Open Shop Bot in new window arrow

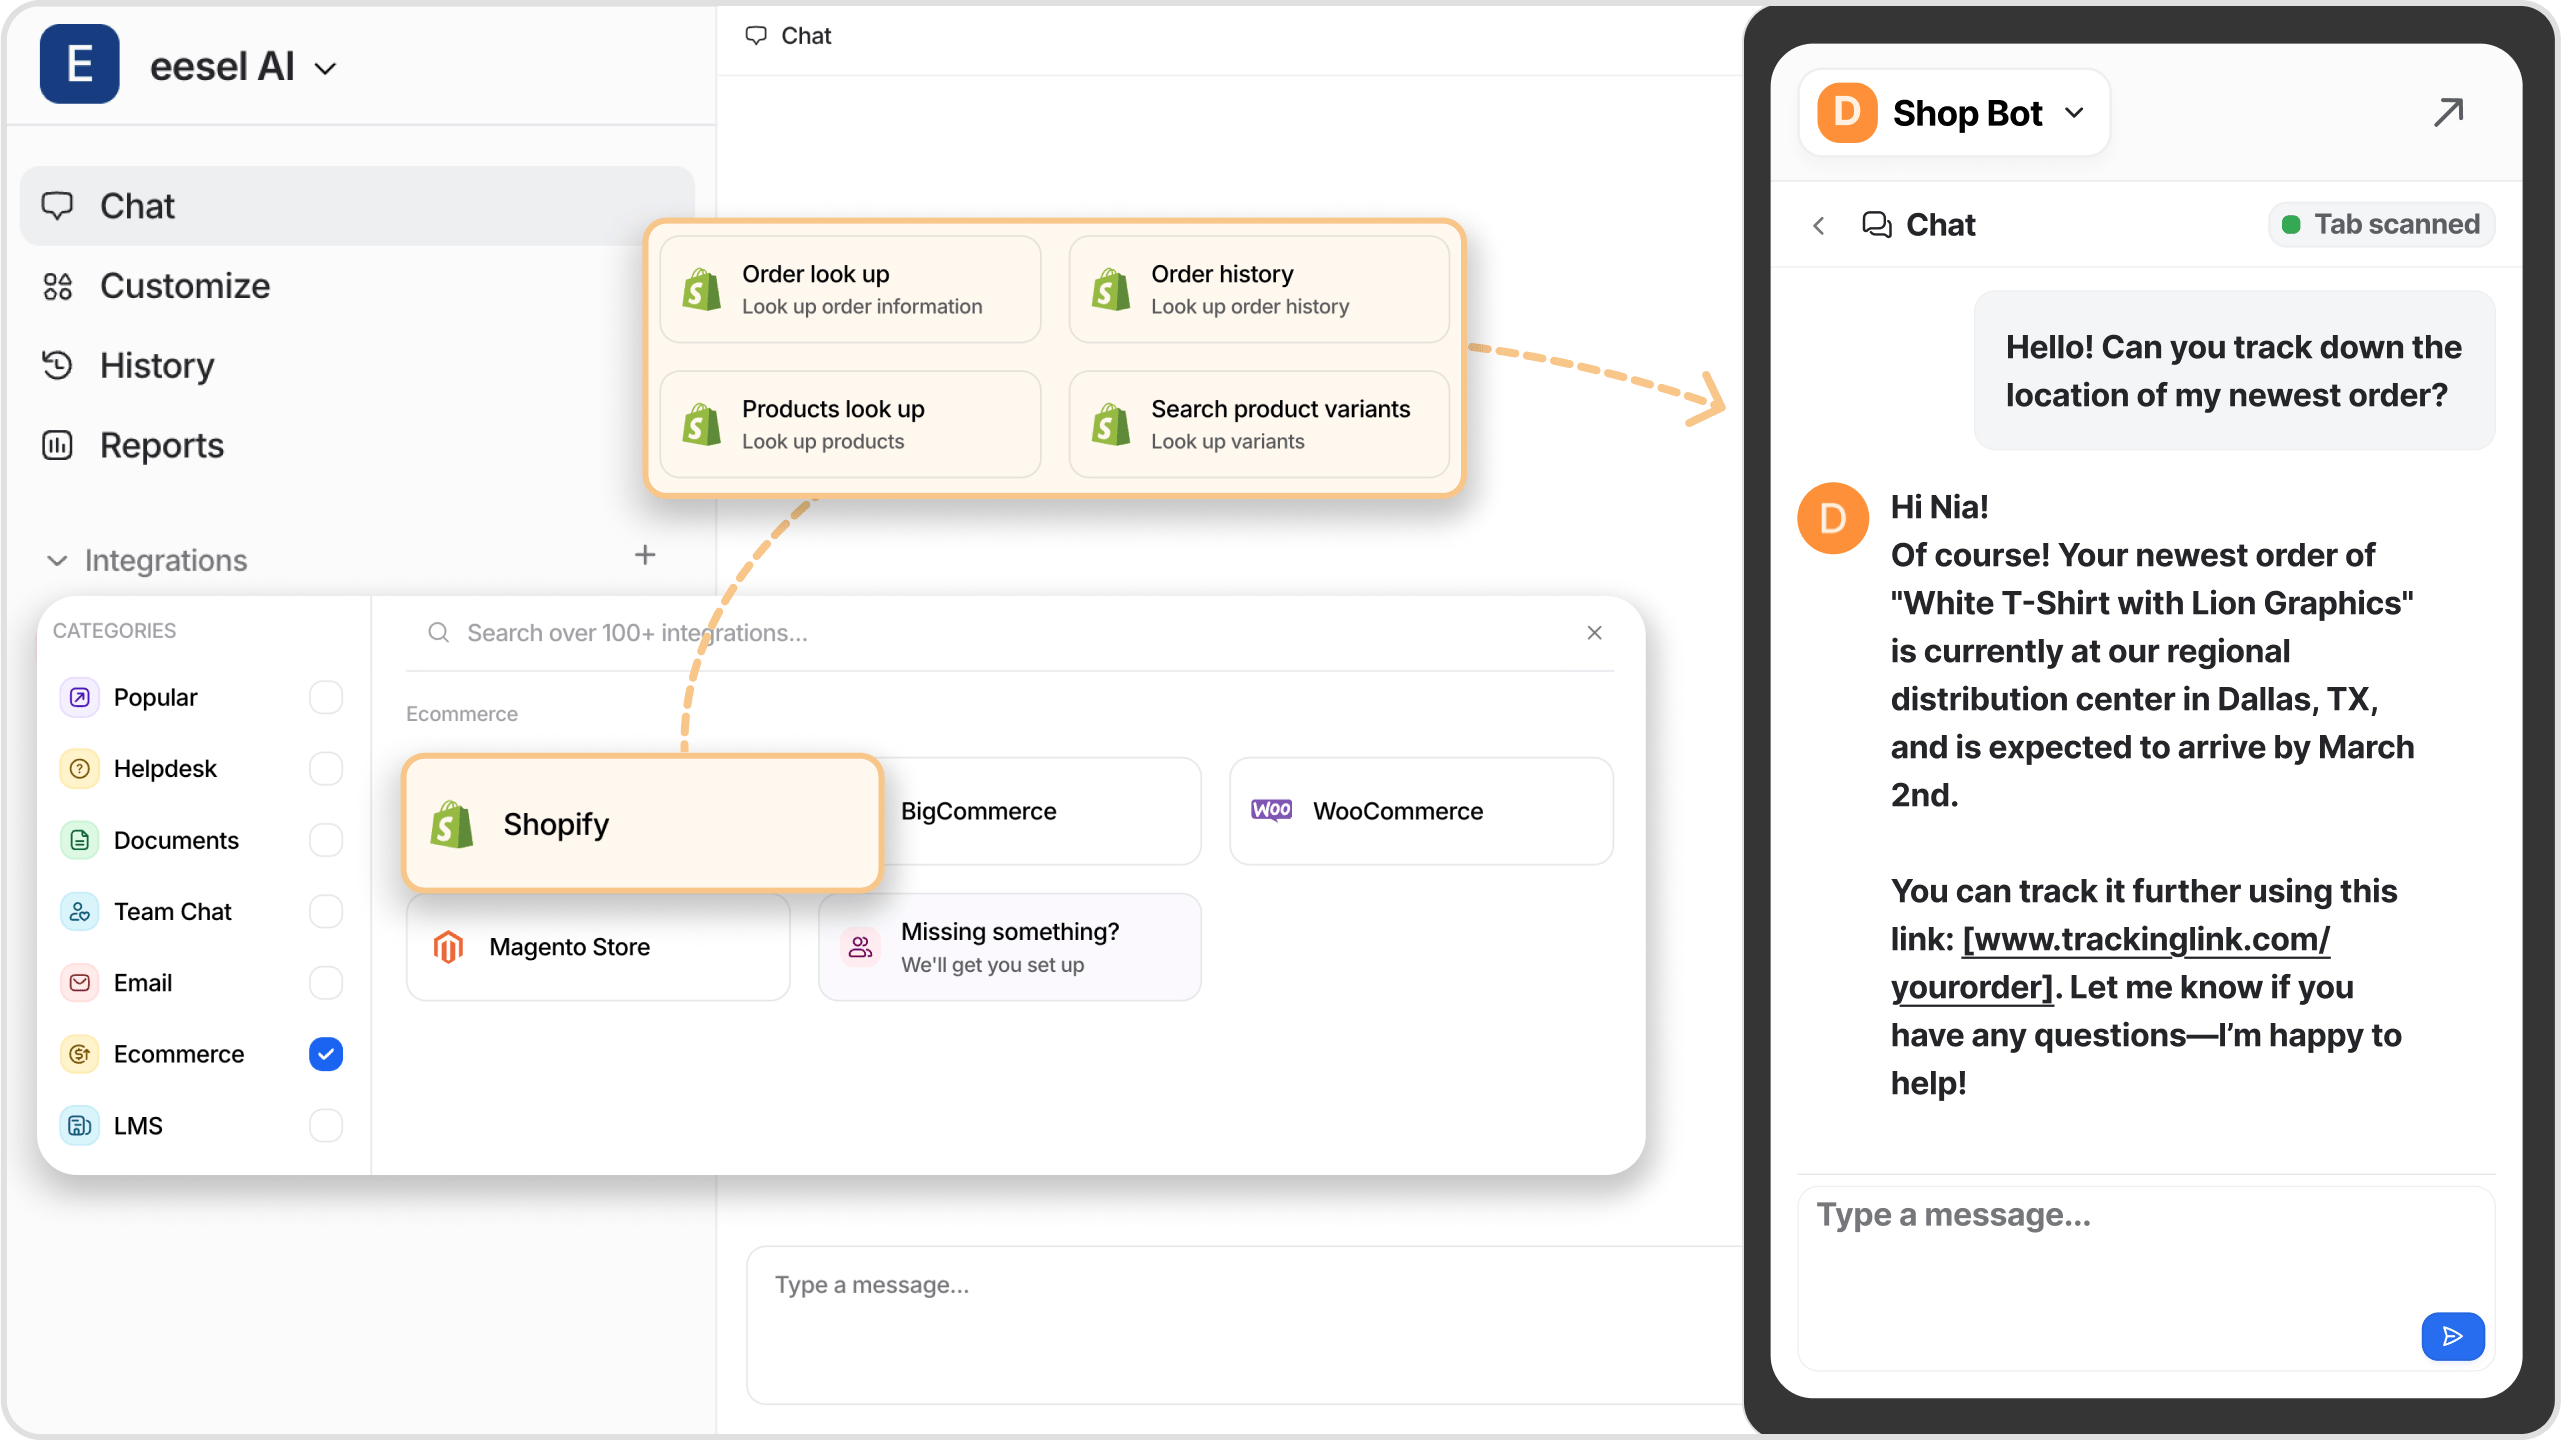2449,112
